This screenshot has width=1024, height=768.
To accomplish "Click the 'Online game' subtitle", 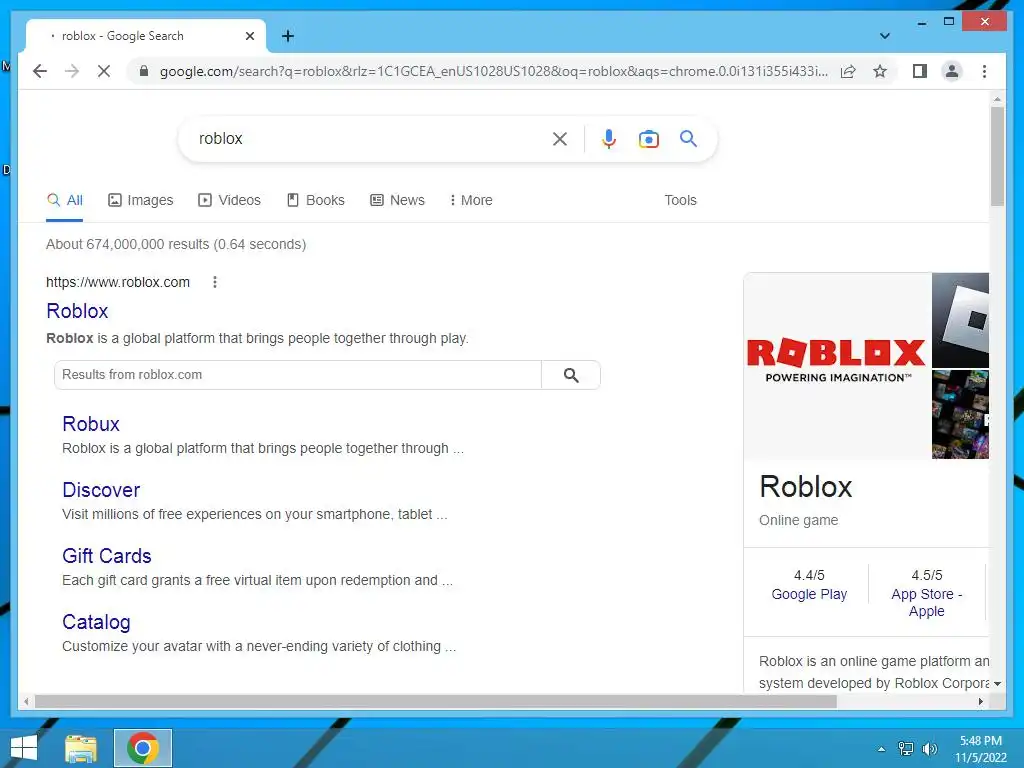I will coord(798,520).
